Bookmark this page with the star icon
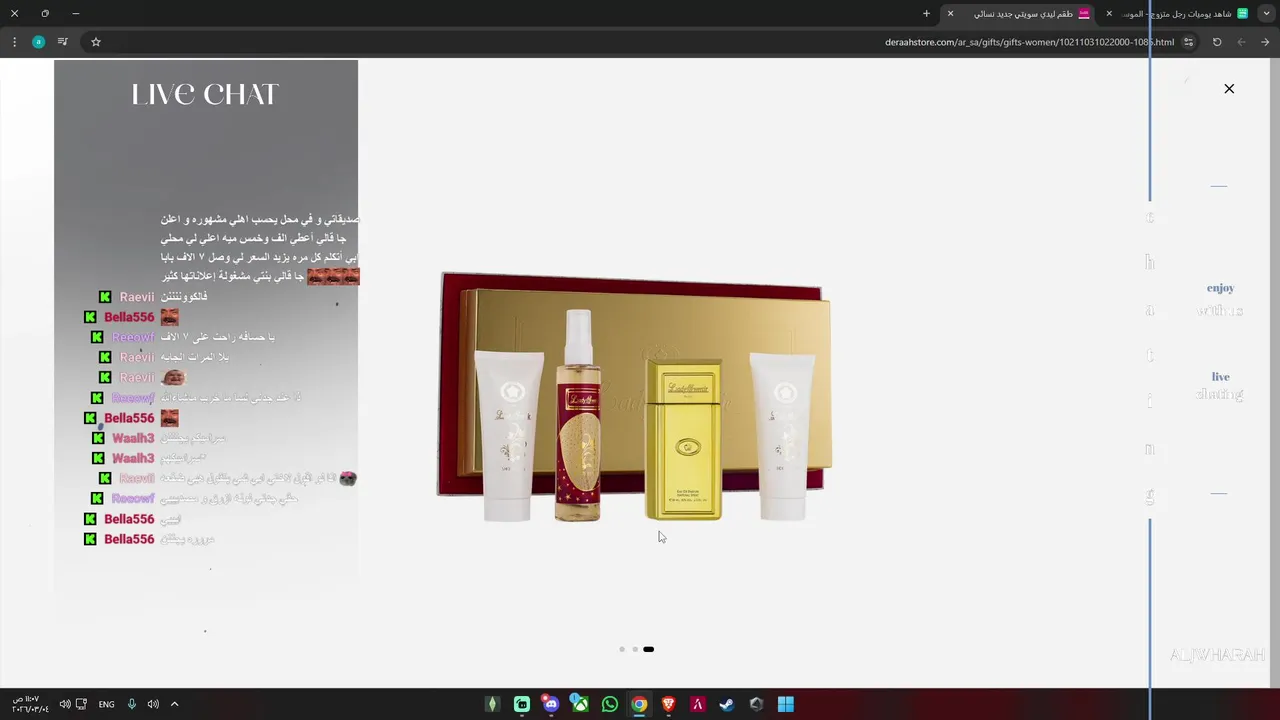The height and width of the screenshot is (720, 1280). point(96,42)
